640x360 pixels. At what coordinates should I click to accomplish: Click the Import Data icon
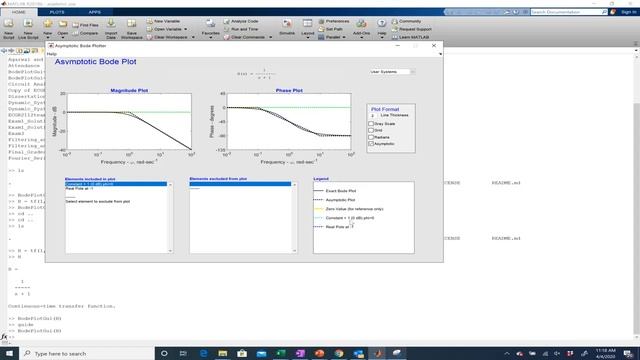point(111,24)
